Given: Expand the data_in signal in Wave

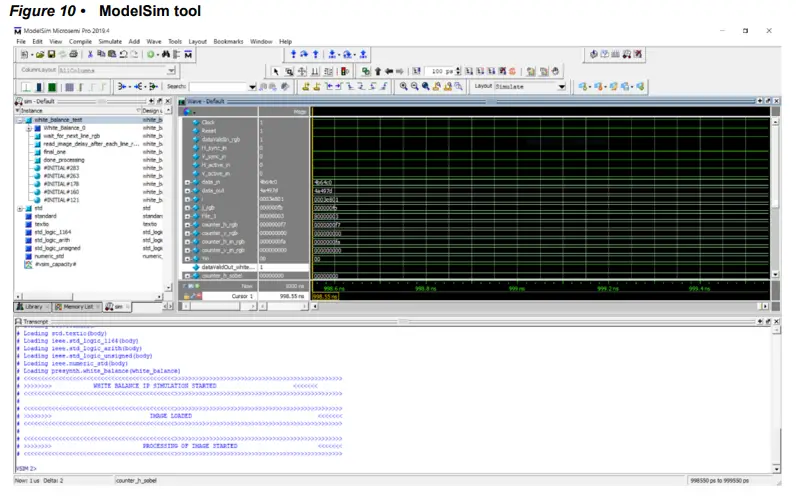Looking at the screenshot, I should (x=186, y=182).
